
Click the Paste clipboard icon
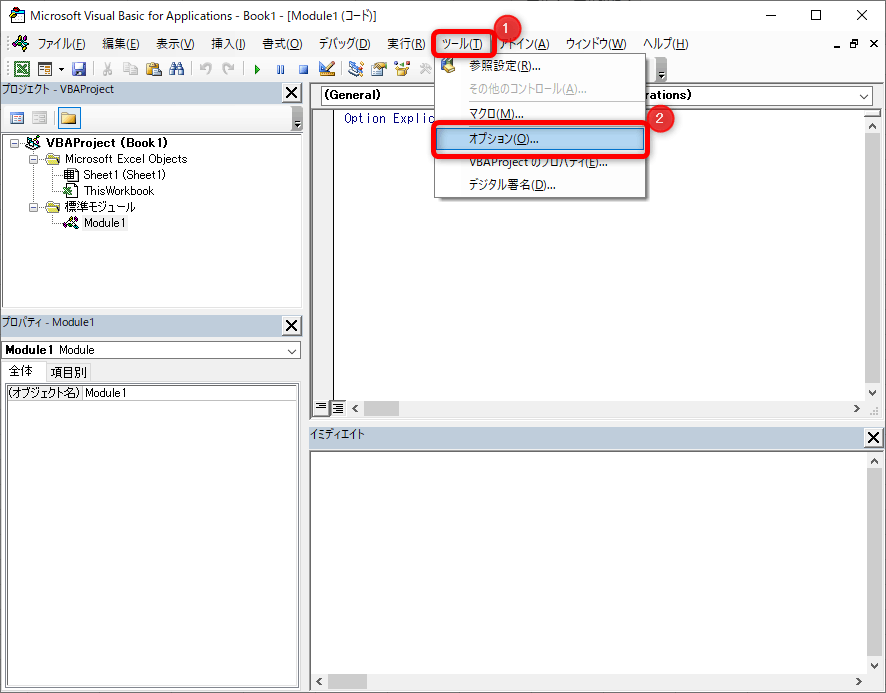click(154, 69)
